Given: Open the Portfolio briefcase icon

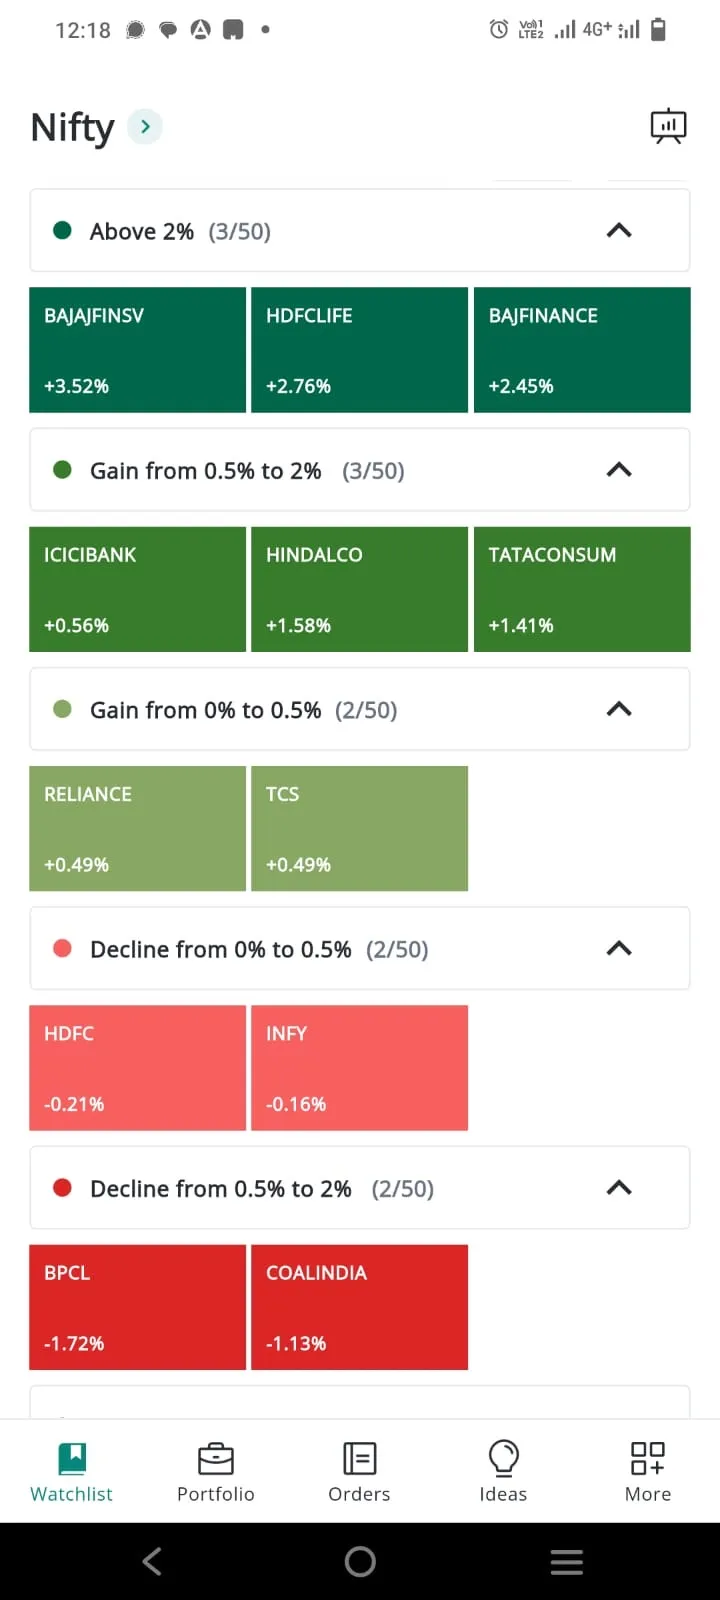Looking at the screenshot, I should tap(216, 1459).
